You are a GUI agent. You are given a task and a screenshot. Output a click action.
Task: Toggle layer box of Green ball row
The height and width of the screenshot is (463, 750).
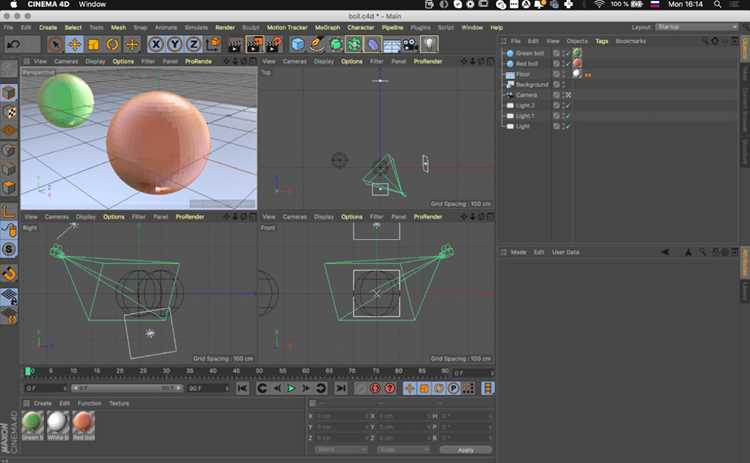click(556, 53)
